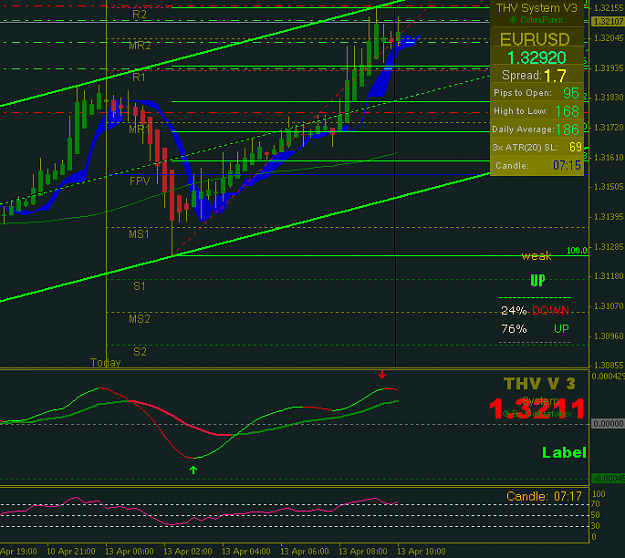Click the 1.31830 price axis label

point(608,97)
